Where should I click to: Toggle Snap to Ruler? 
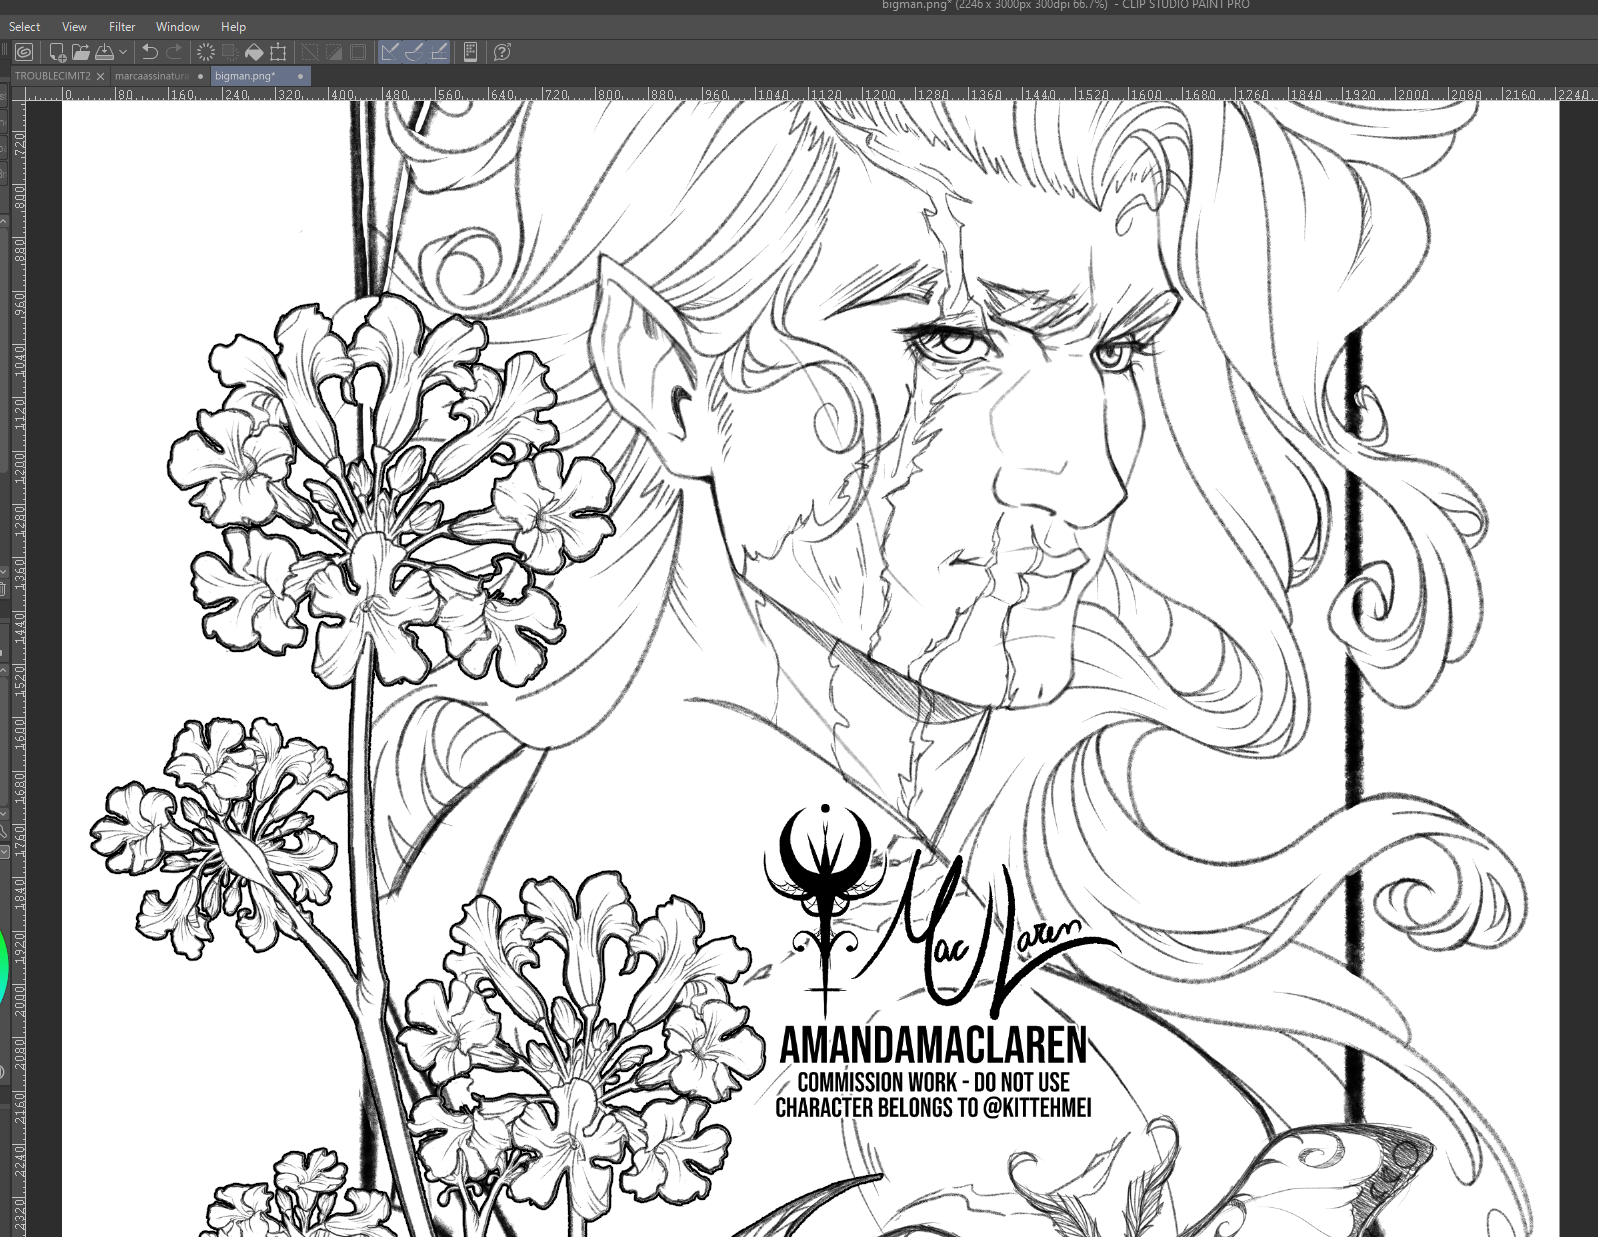[390, 52]
